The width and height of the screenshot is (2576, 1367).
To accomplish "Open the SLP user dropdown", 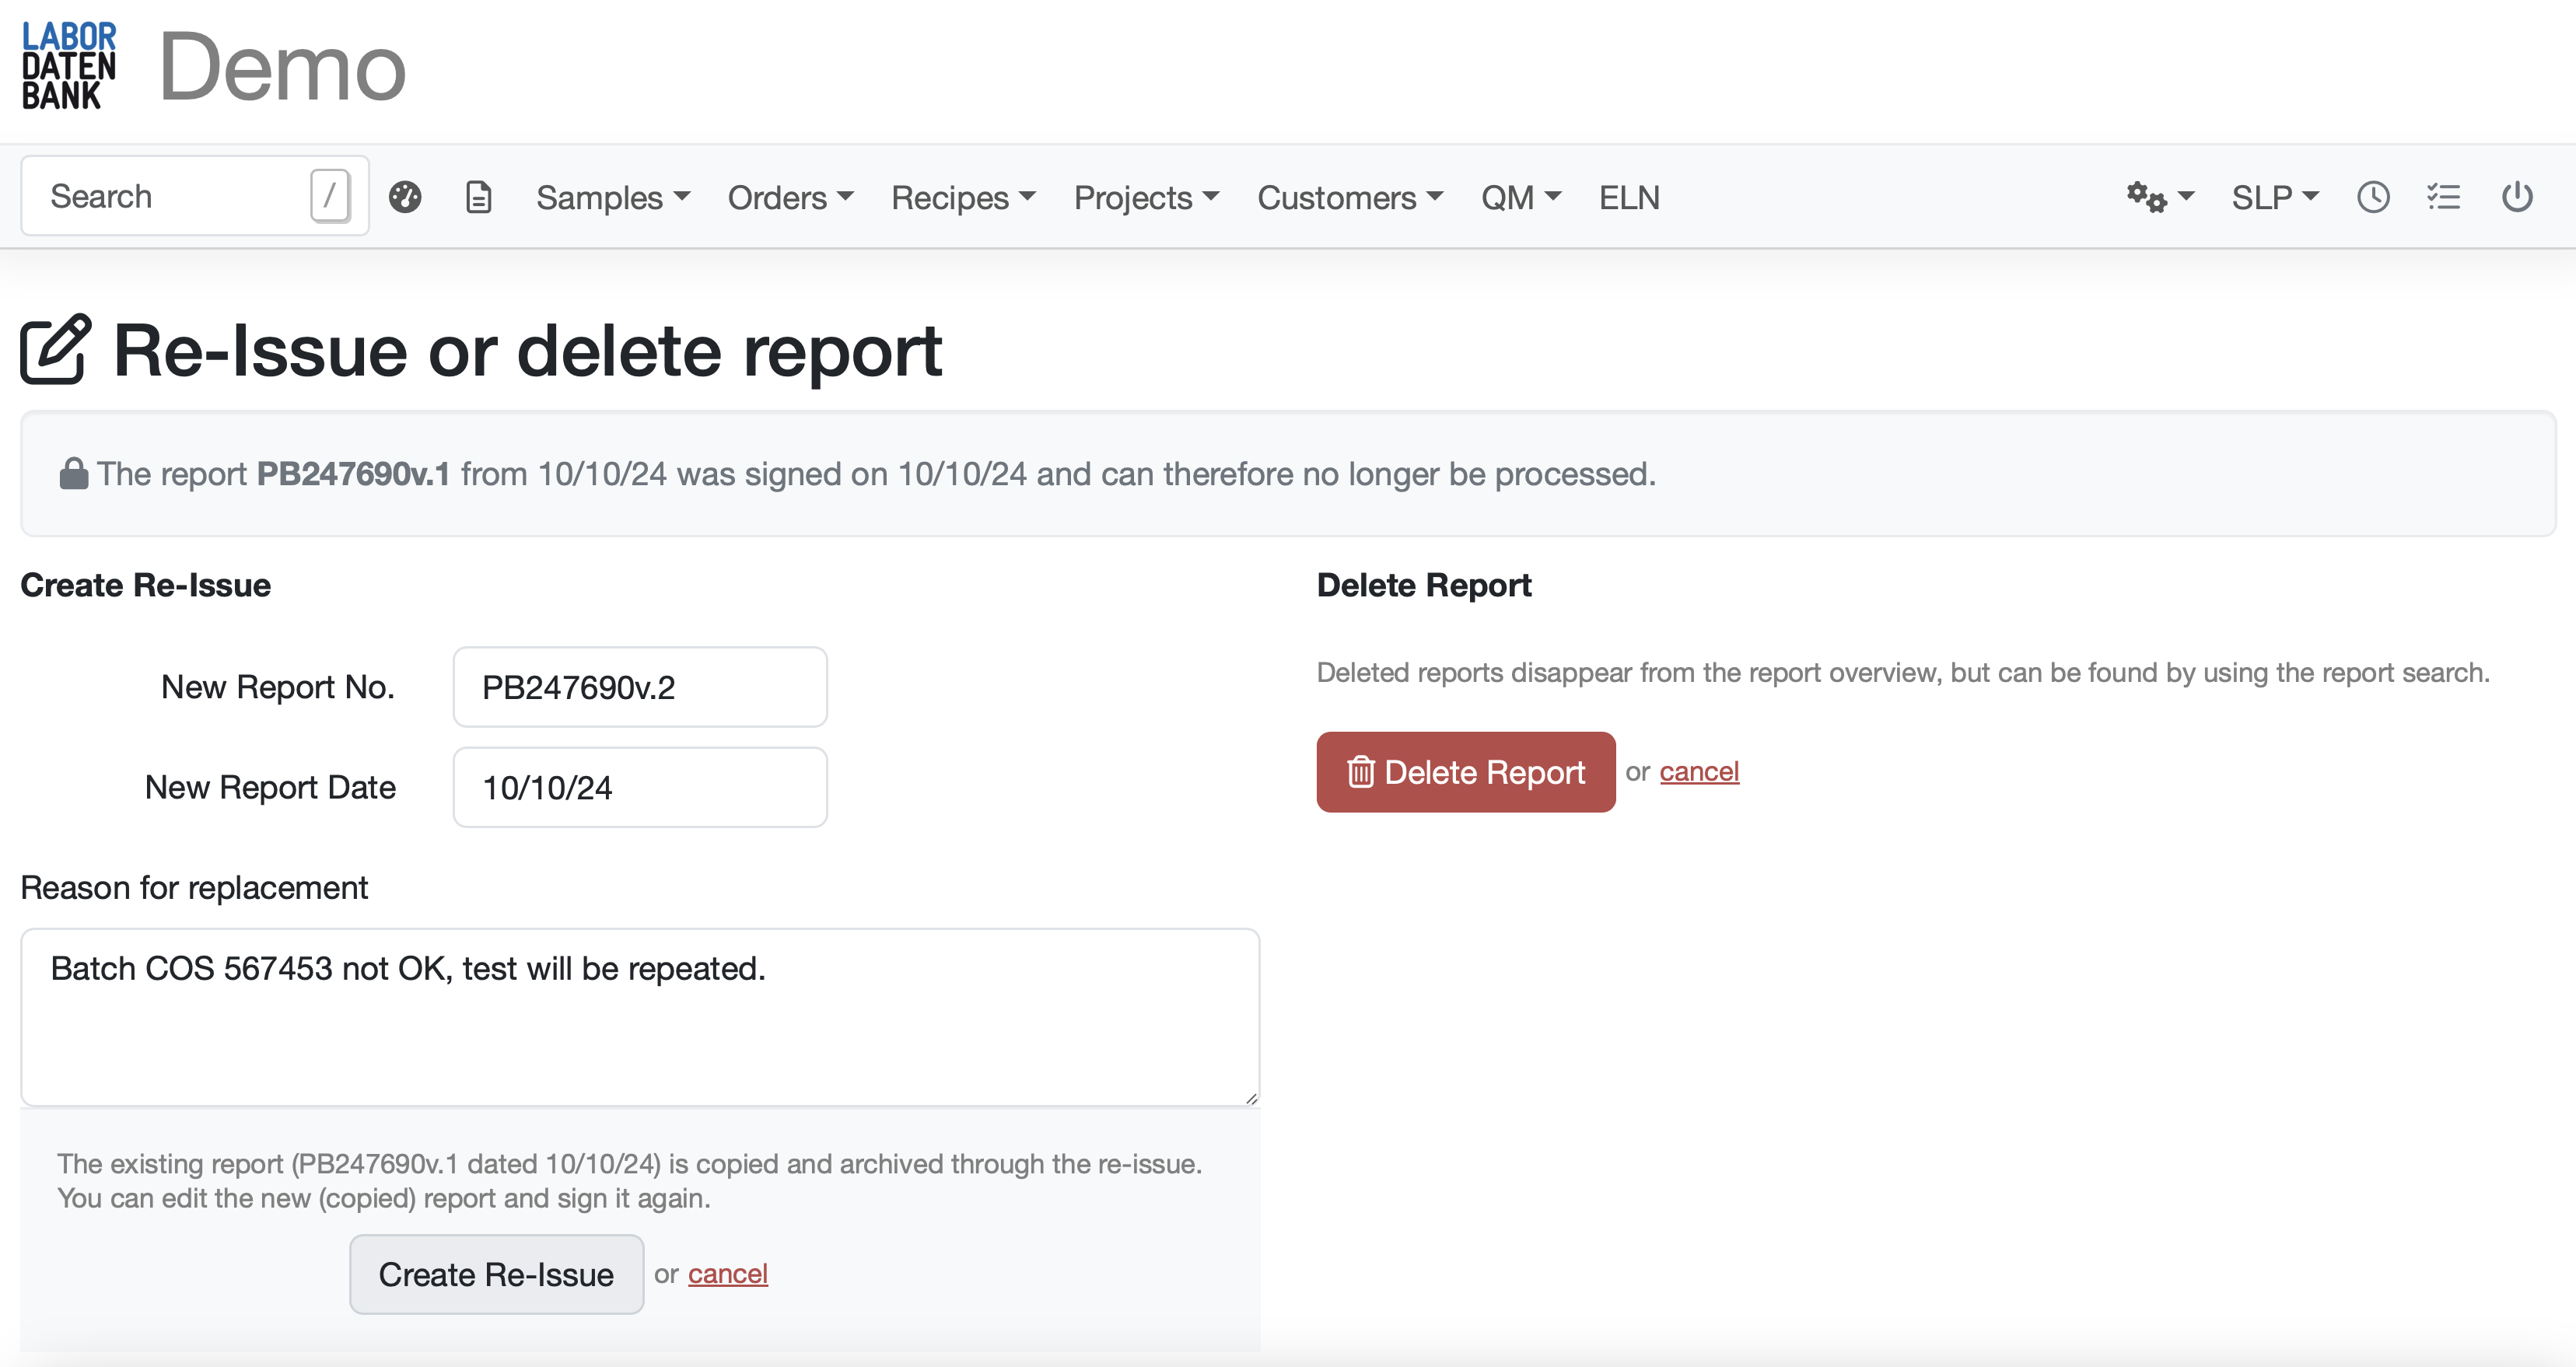I will tap(2274, 198).
